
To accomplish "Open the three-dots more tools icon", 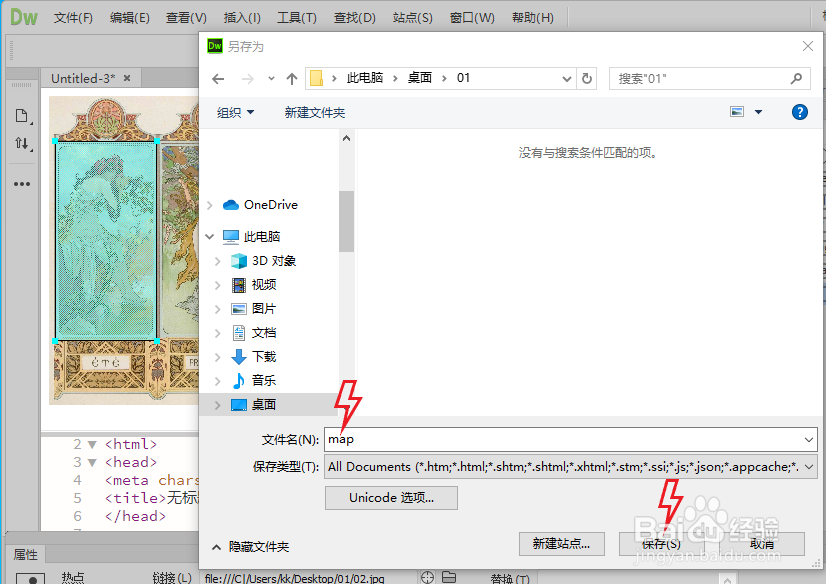I will coord(22,184).
